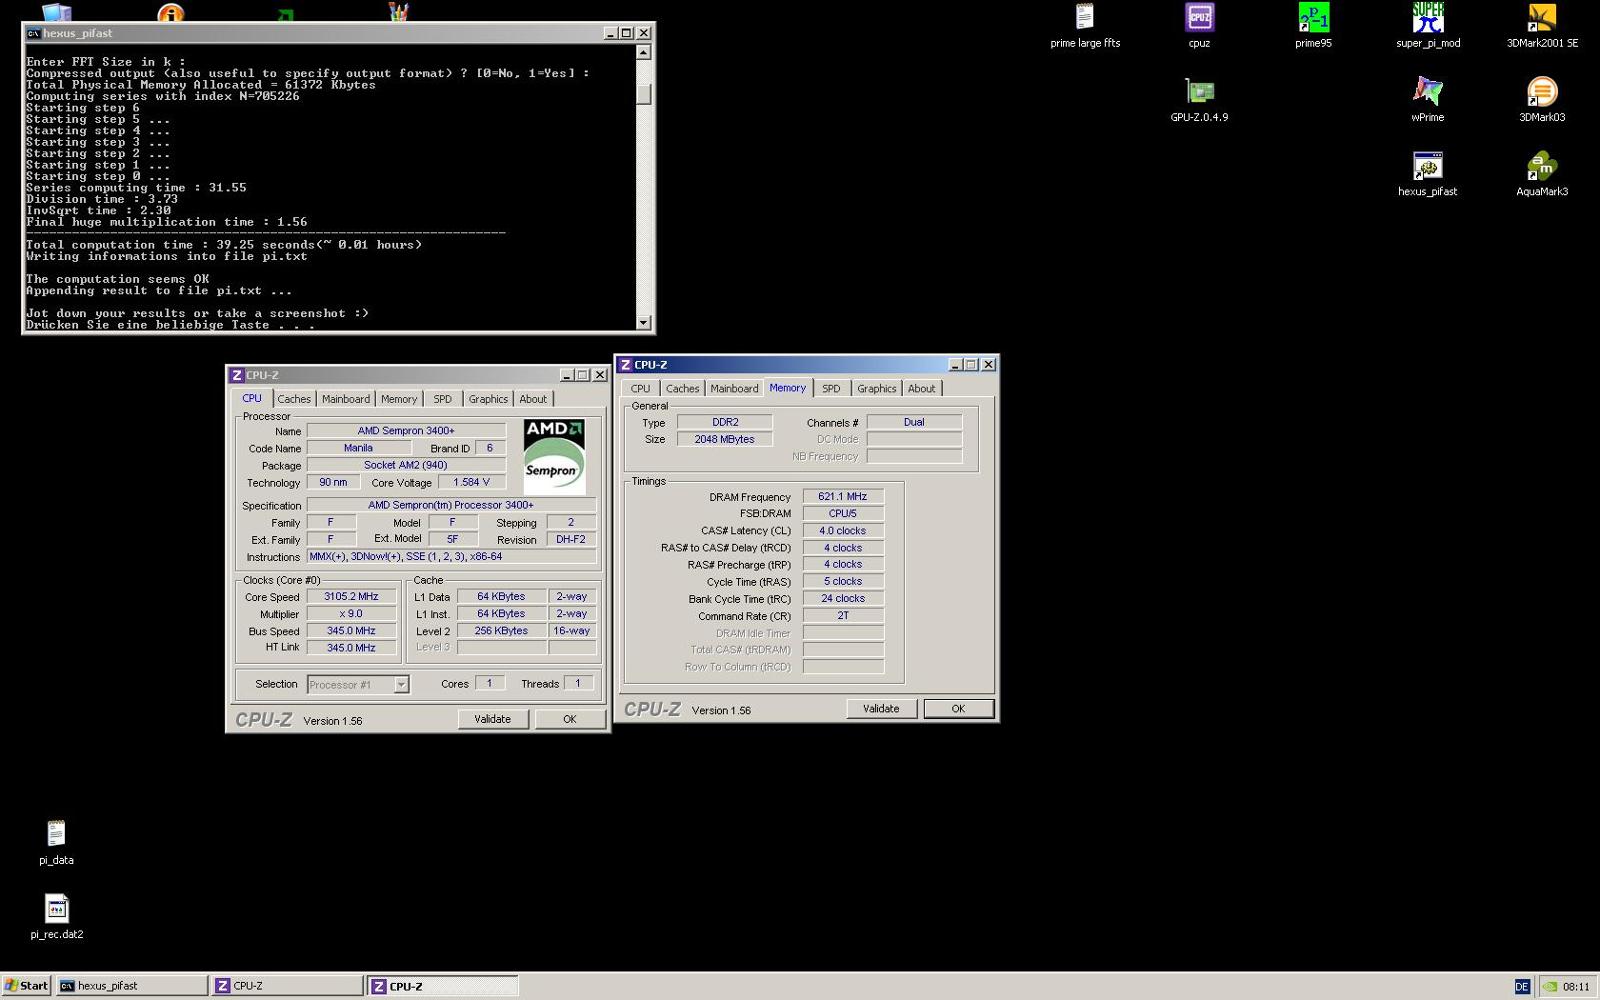1600x1000 pixels.
Task: Switch to Caches tab in CPU-Z CPU window
Action: (294, 399)
